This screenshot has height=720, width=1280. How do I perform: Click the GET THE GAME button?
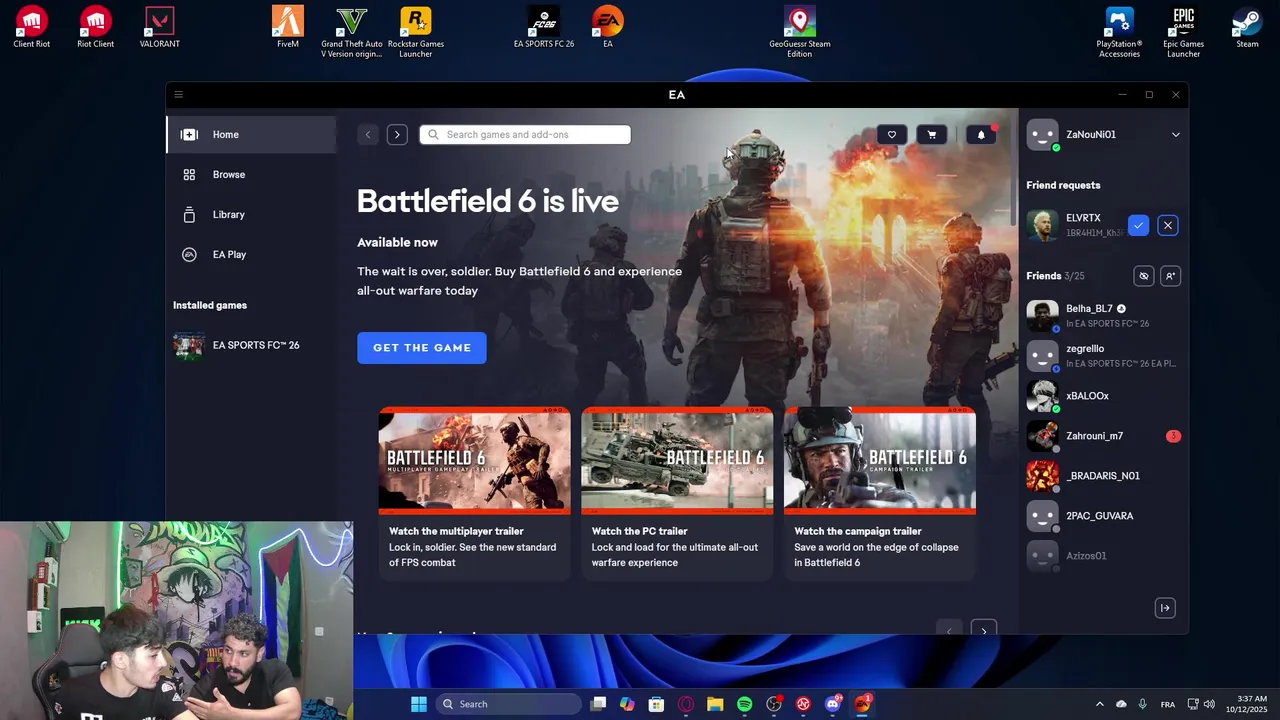(422, 348)
